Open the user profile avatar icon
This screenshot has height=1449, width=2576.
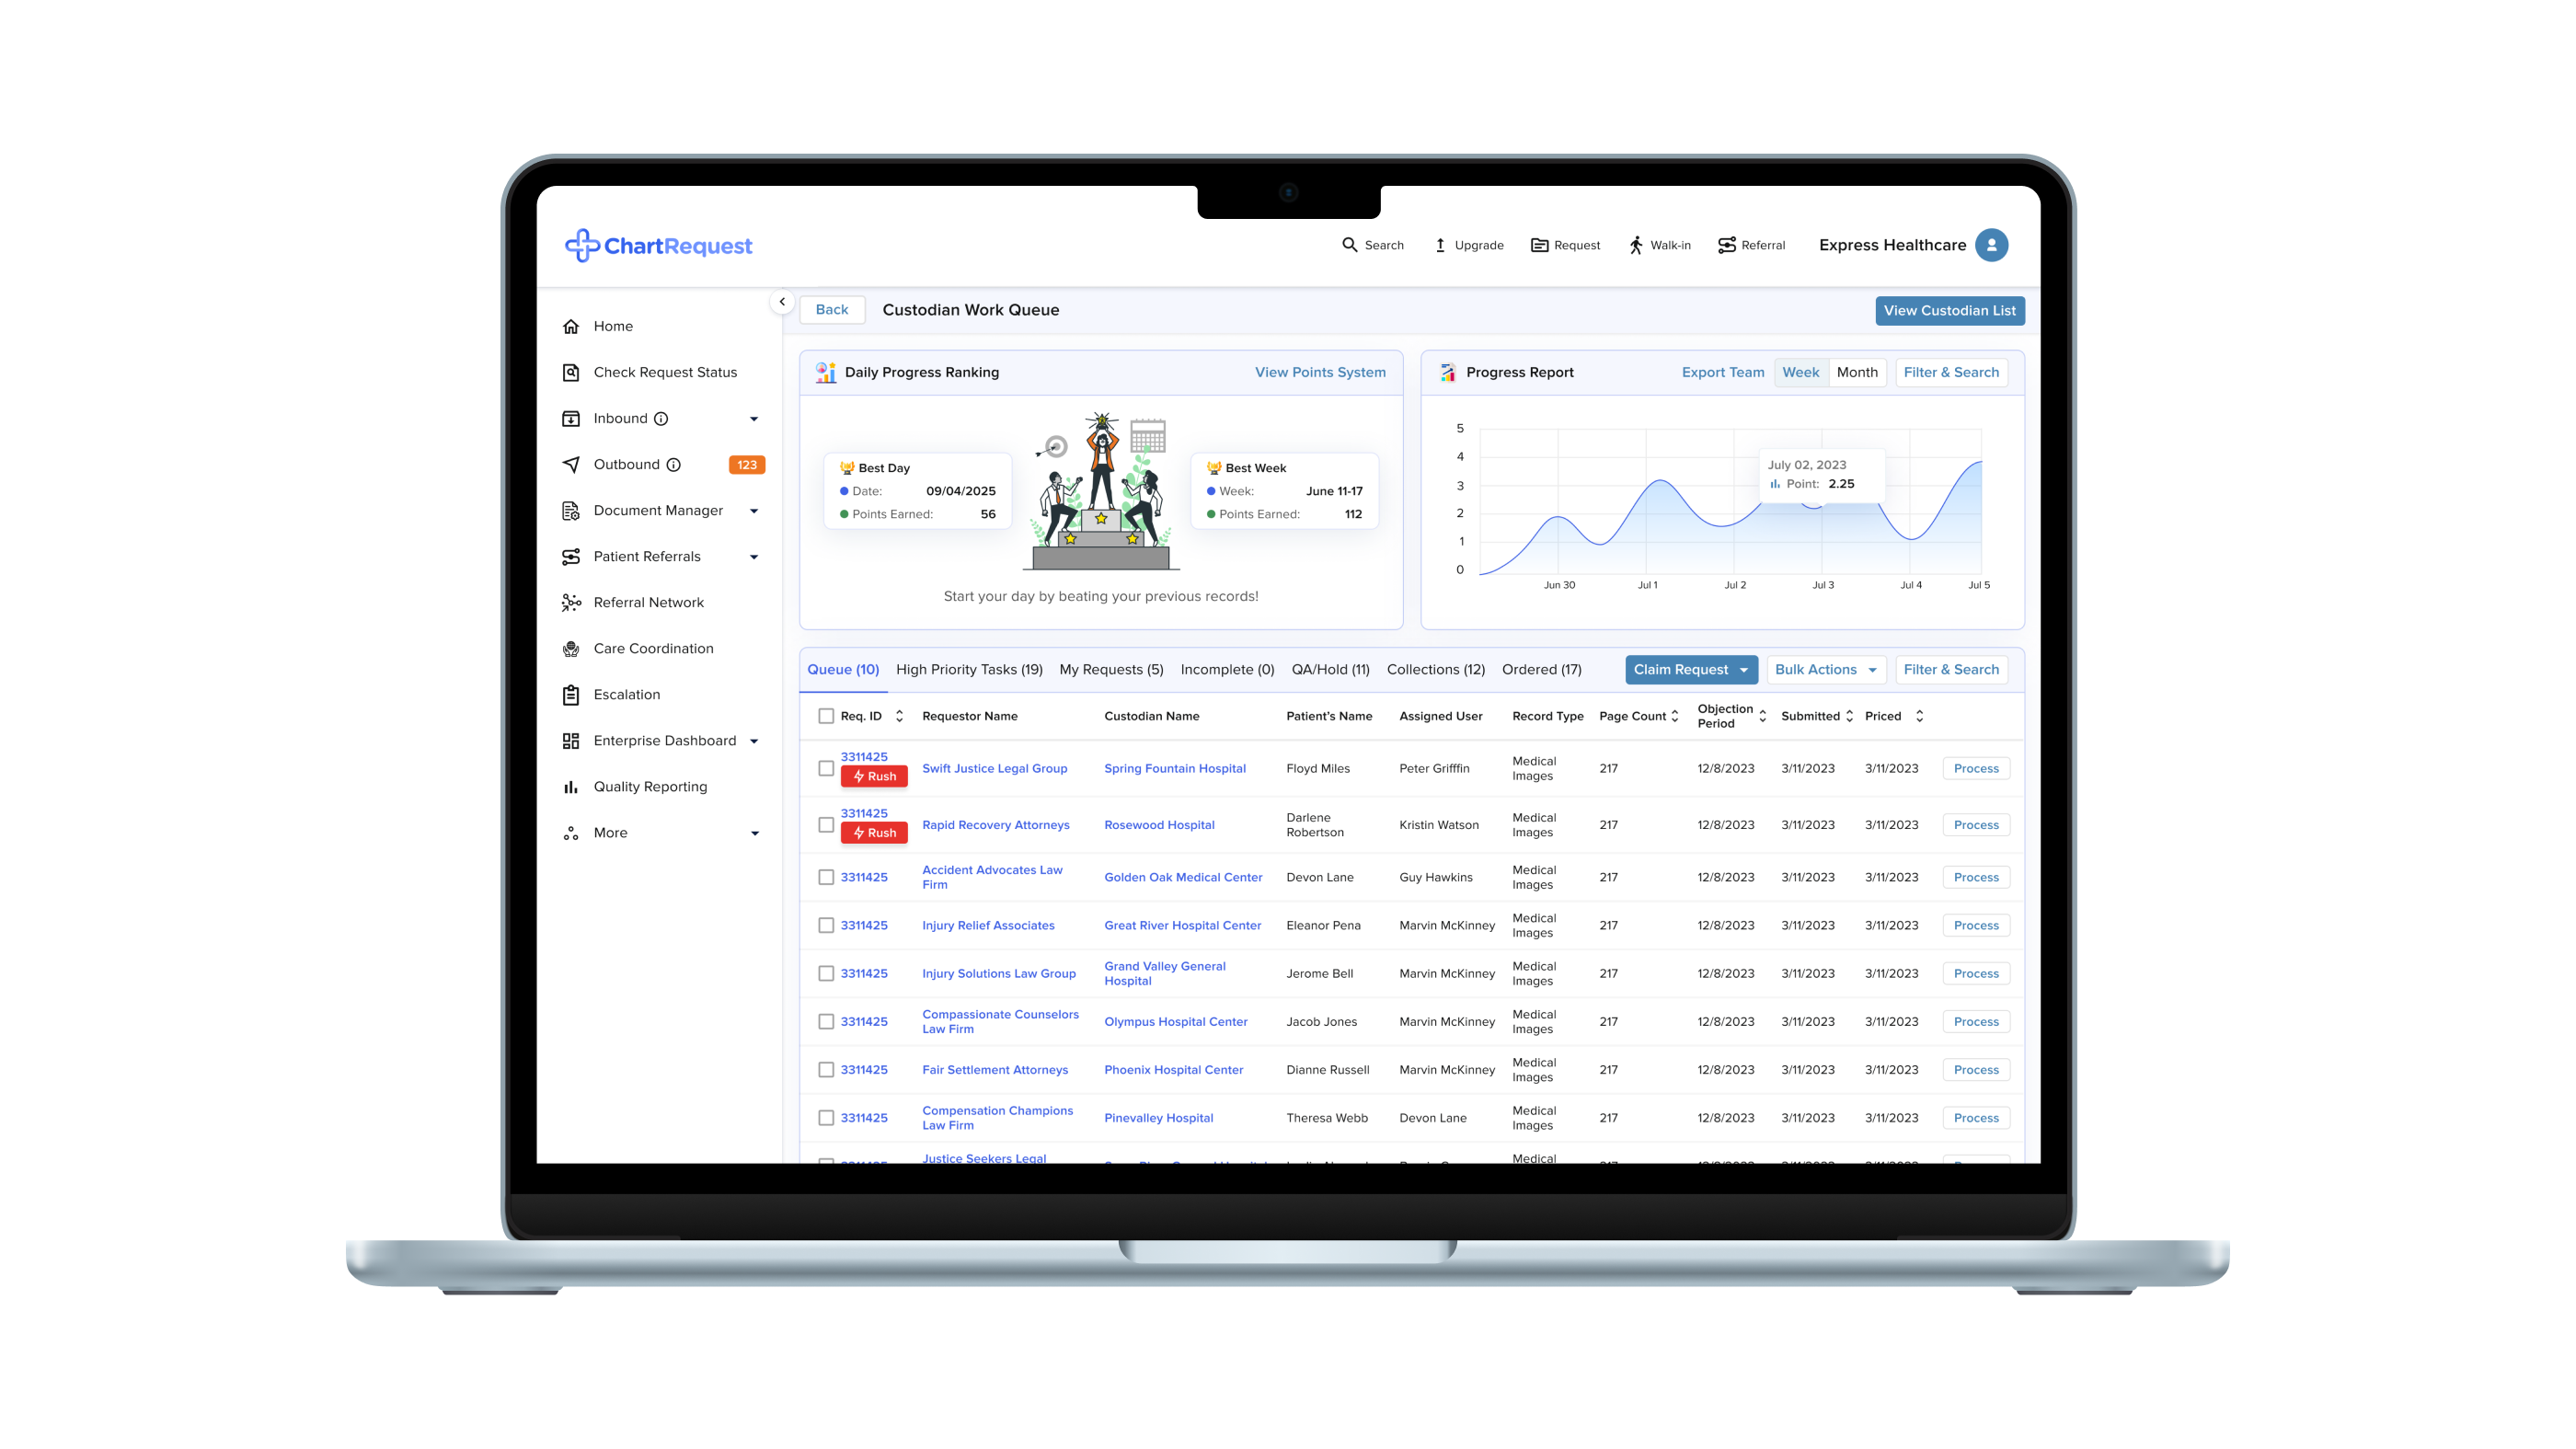(1991, 245)
